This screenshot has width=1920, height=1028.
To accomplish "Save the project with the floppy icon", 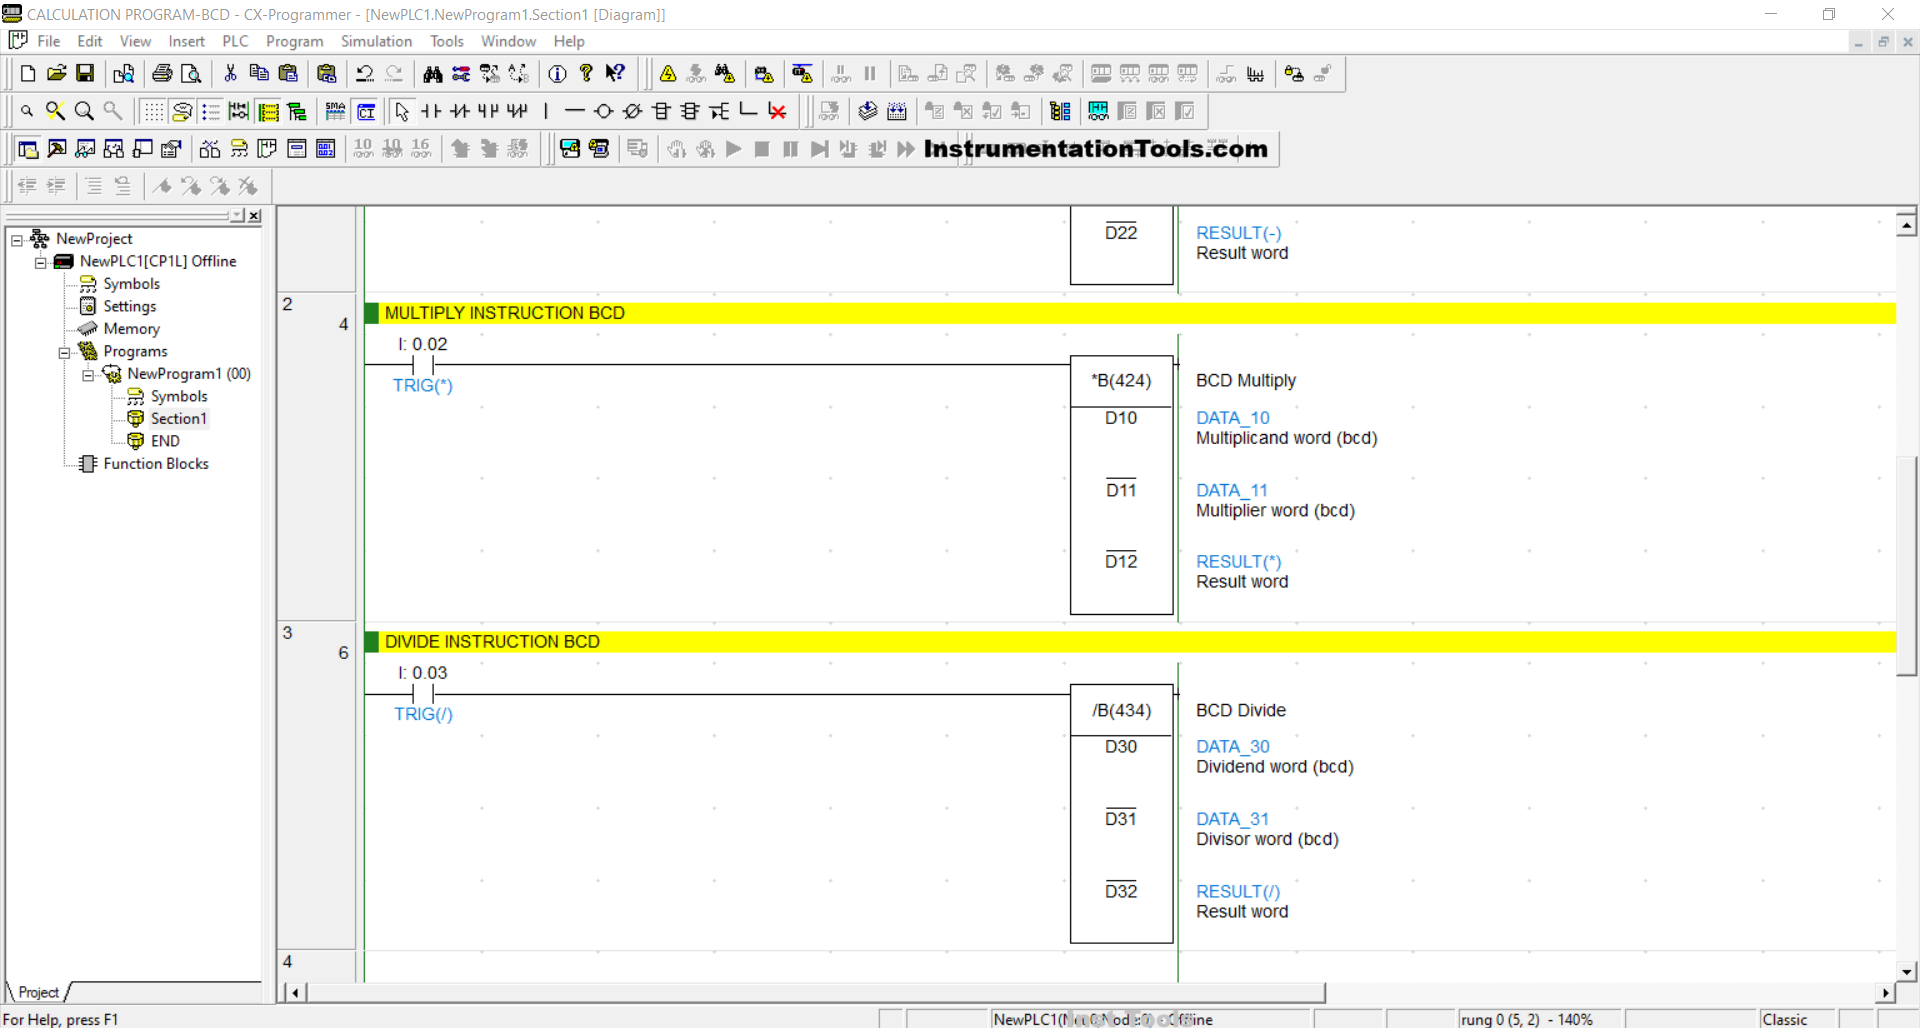I will [x=86, y=74].
